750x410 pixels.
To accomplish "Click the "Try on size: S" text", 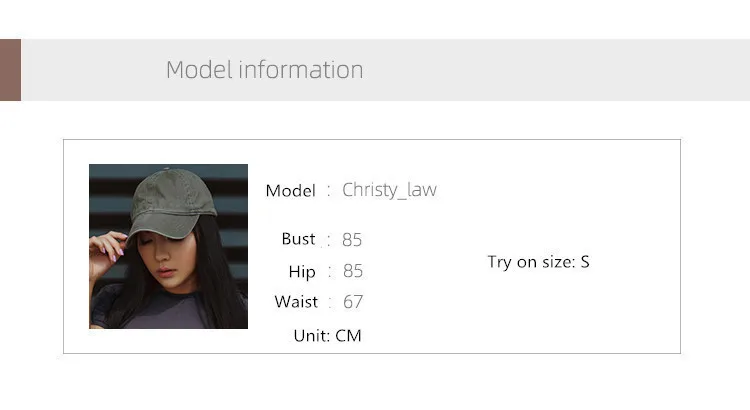I will [x=538, y=262].
